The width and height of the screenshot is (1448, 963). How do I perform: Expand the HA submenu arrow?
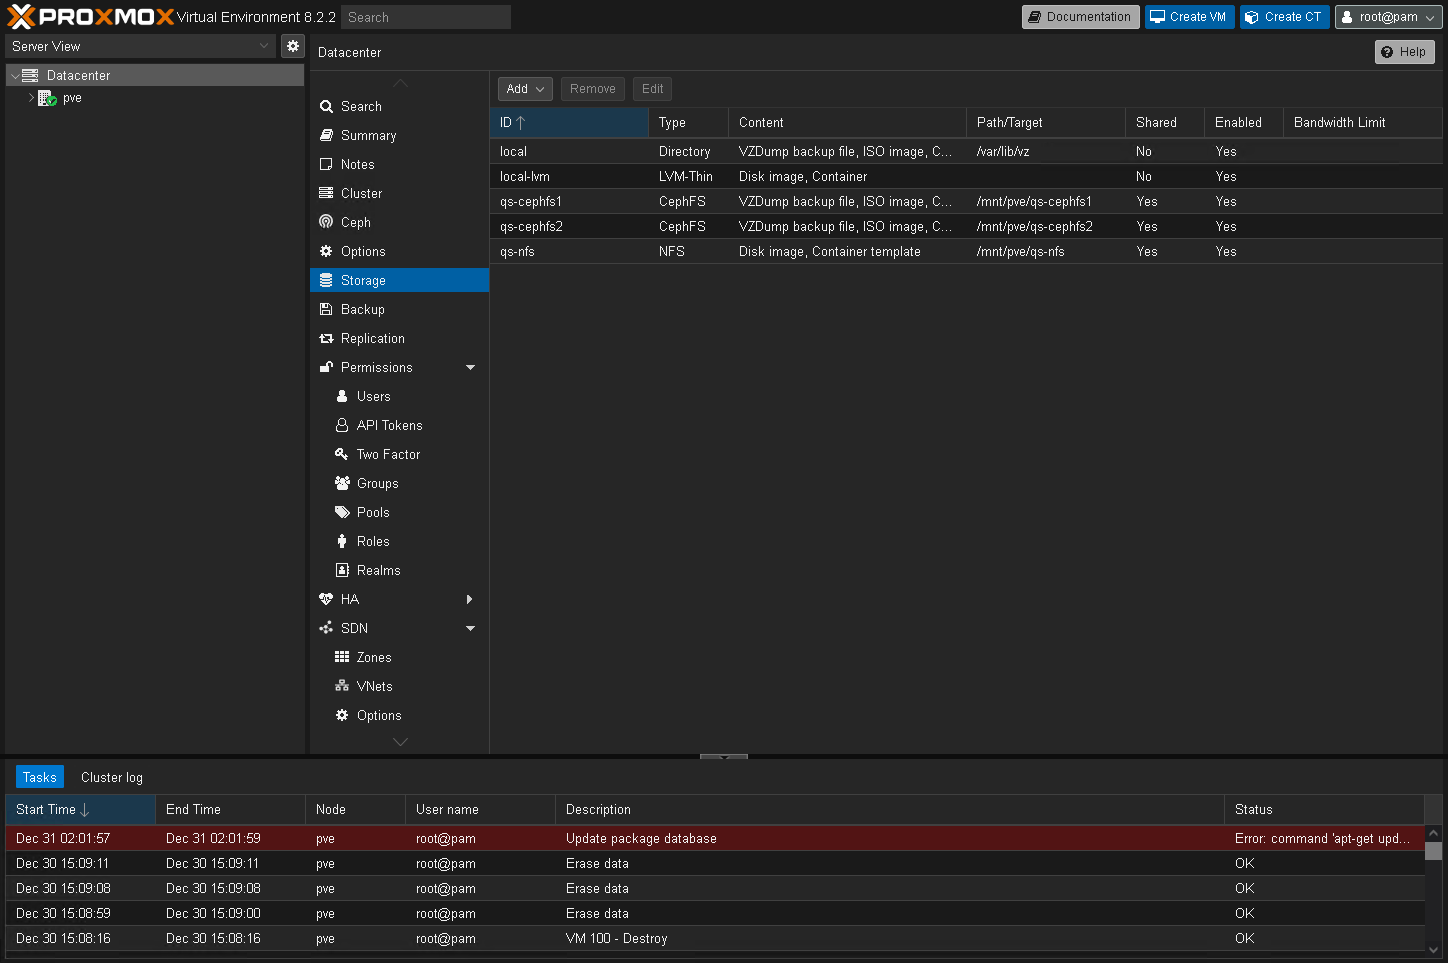[470, 599]
